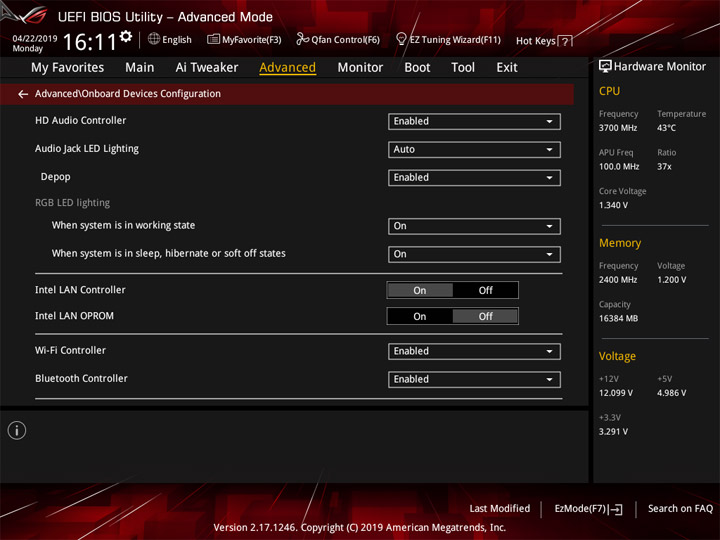
Task: Open the Tool tab
Action: coord(463,68)
